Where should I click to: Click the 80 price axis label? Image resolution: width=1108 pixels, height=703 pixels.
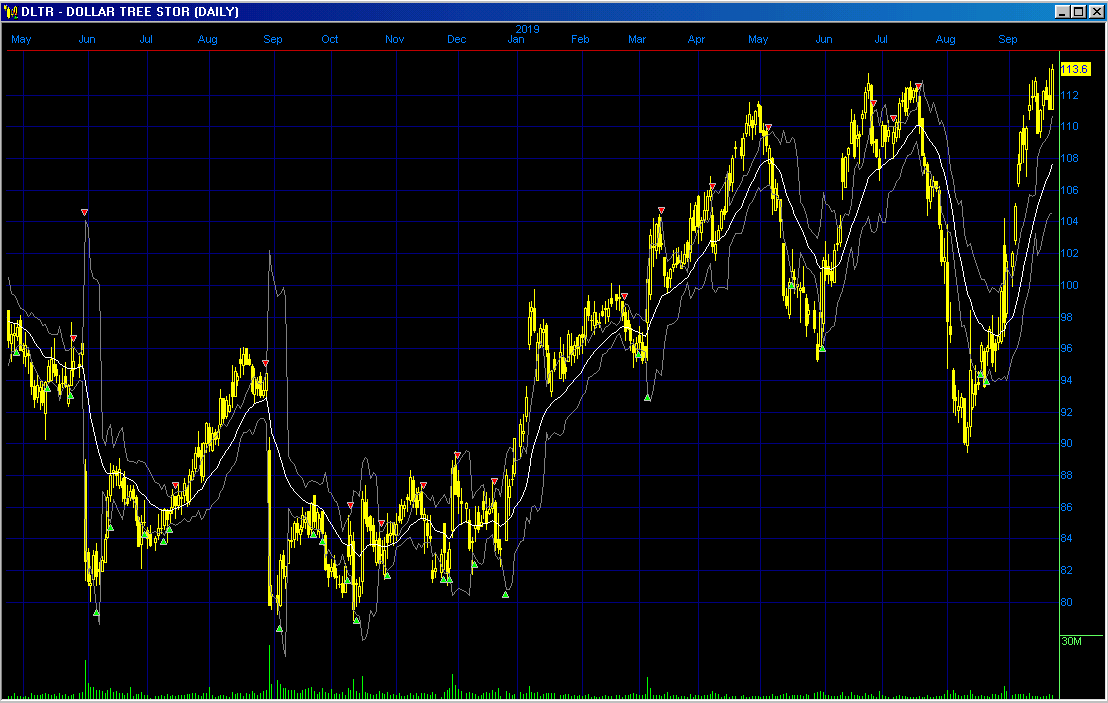pos(1067,602)
